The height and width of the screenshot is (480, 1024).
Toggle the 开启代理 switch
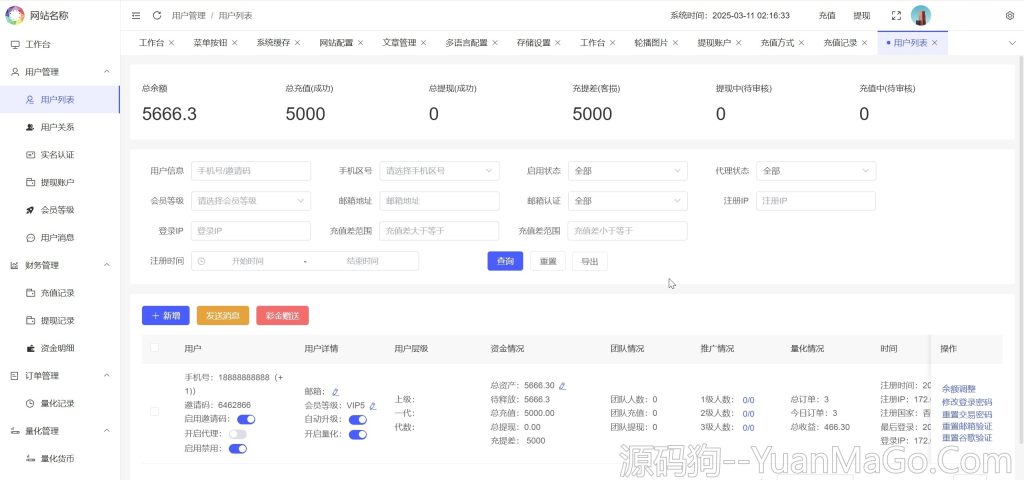click(x=238, y=434)
